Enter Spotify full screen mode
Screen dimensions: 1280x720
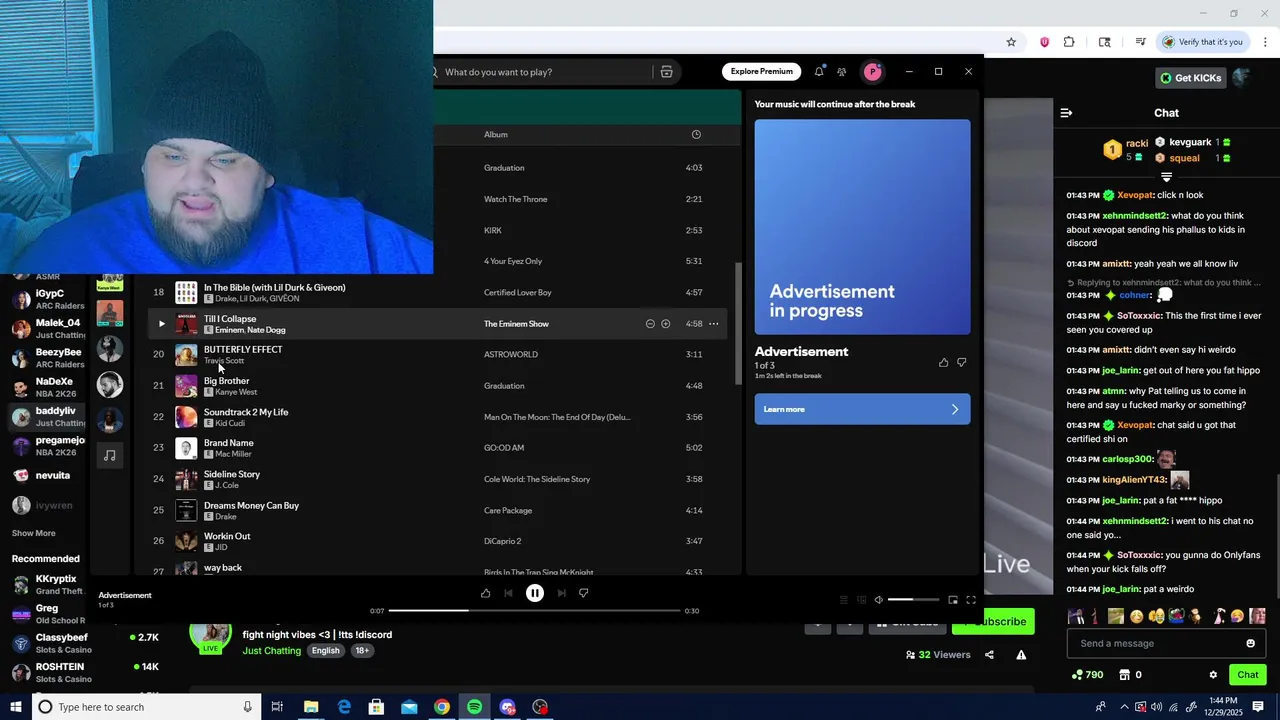pyautogui.click(x=971, y=600)
